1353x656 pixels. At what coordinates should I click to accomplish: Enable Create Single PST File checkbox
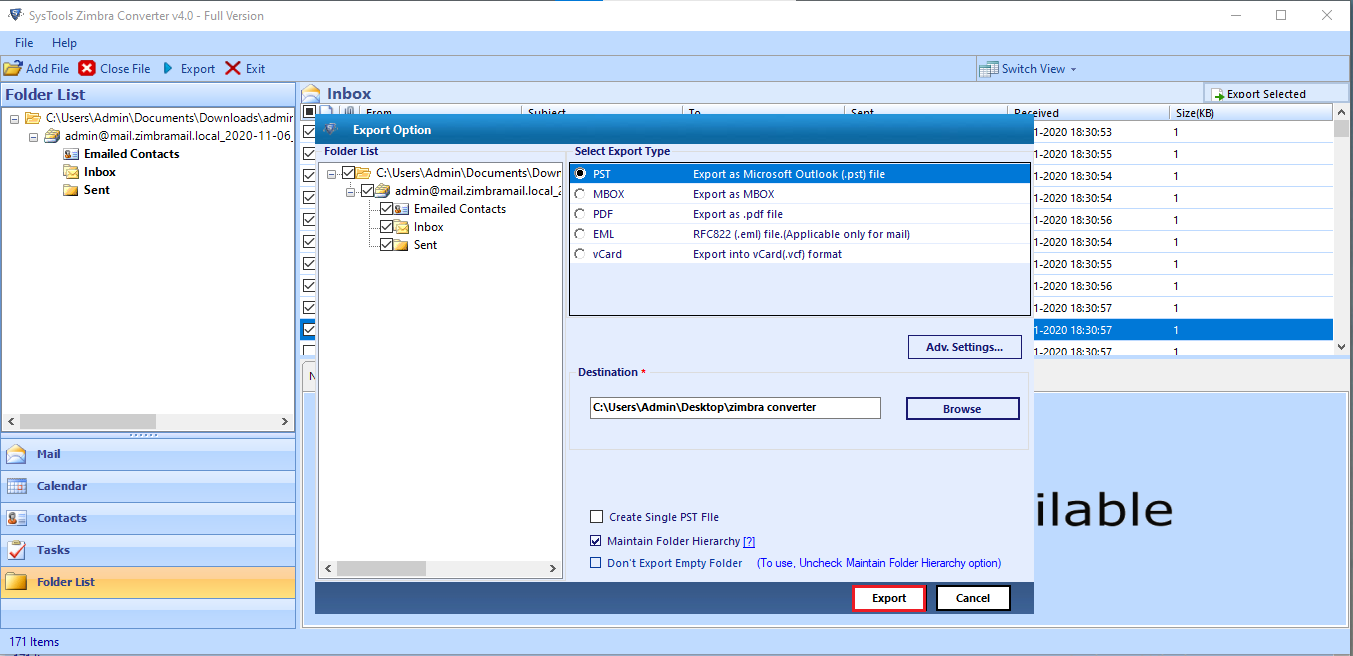[597, 517]
